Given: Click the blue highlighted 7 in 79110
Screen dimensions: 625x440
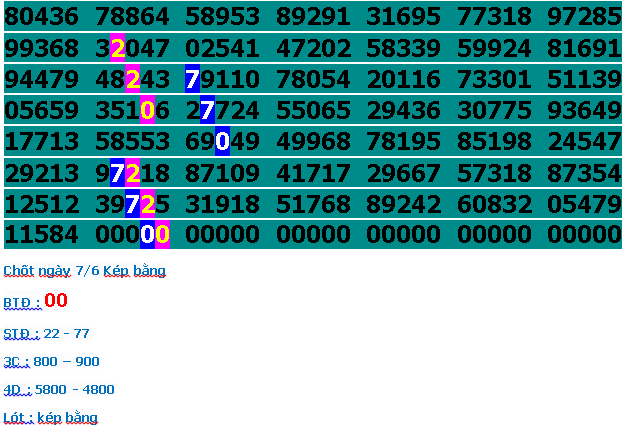Looking at the screenshot, I should [193, 80].
